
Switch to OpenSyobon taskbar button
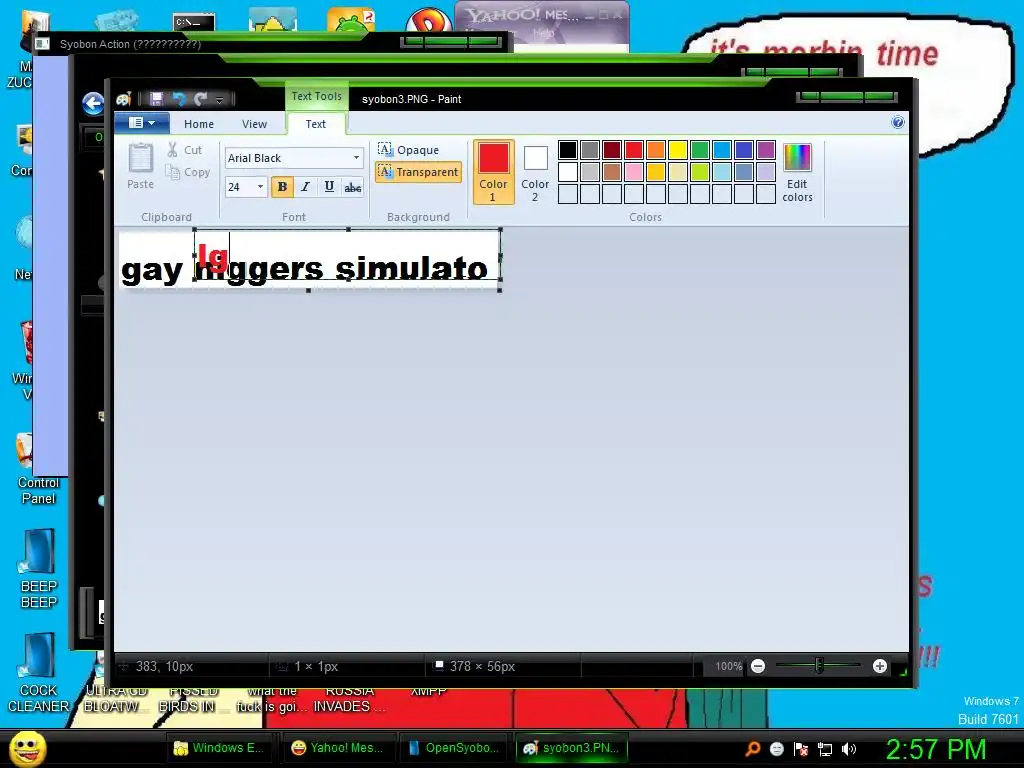455,748
